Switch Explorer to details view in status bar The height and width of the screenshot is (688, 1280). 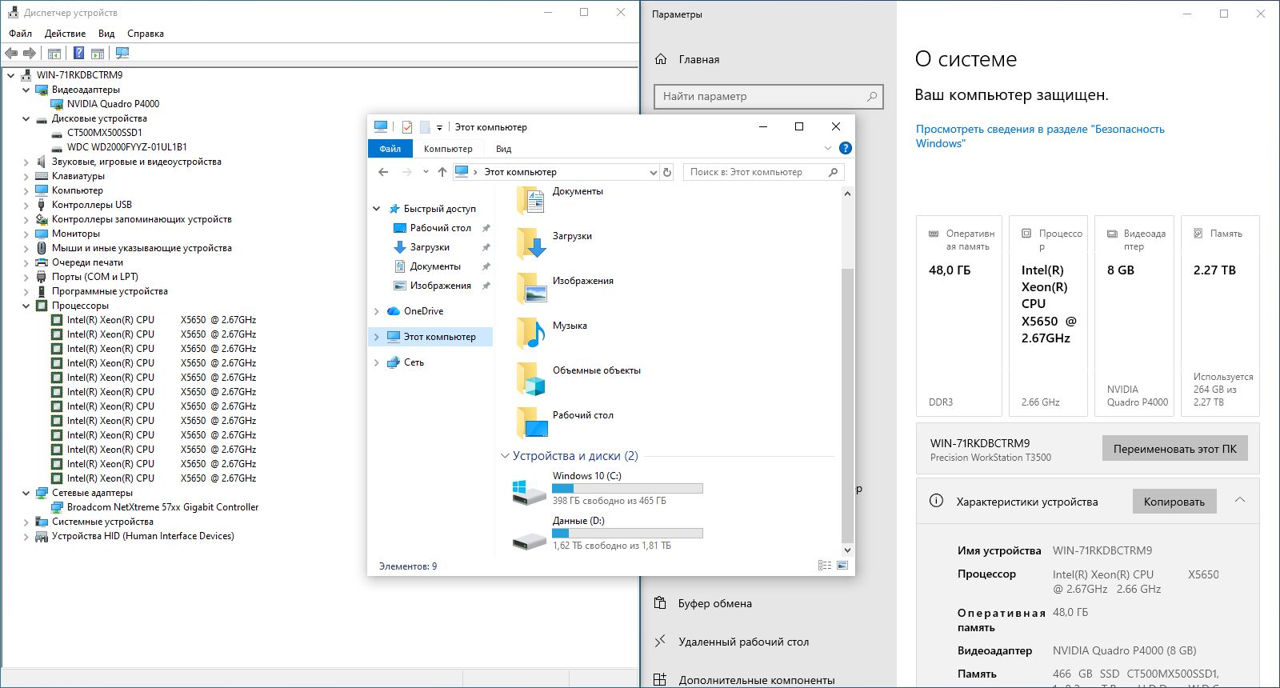(825, 566)
